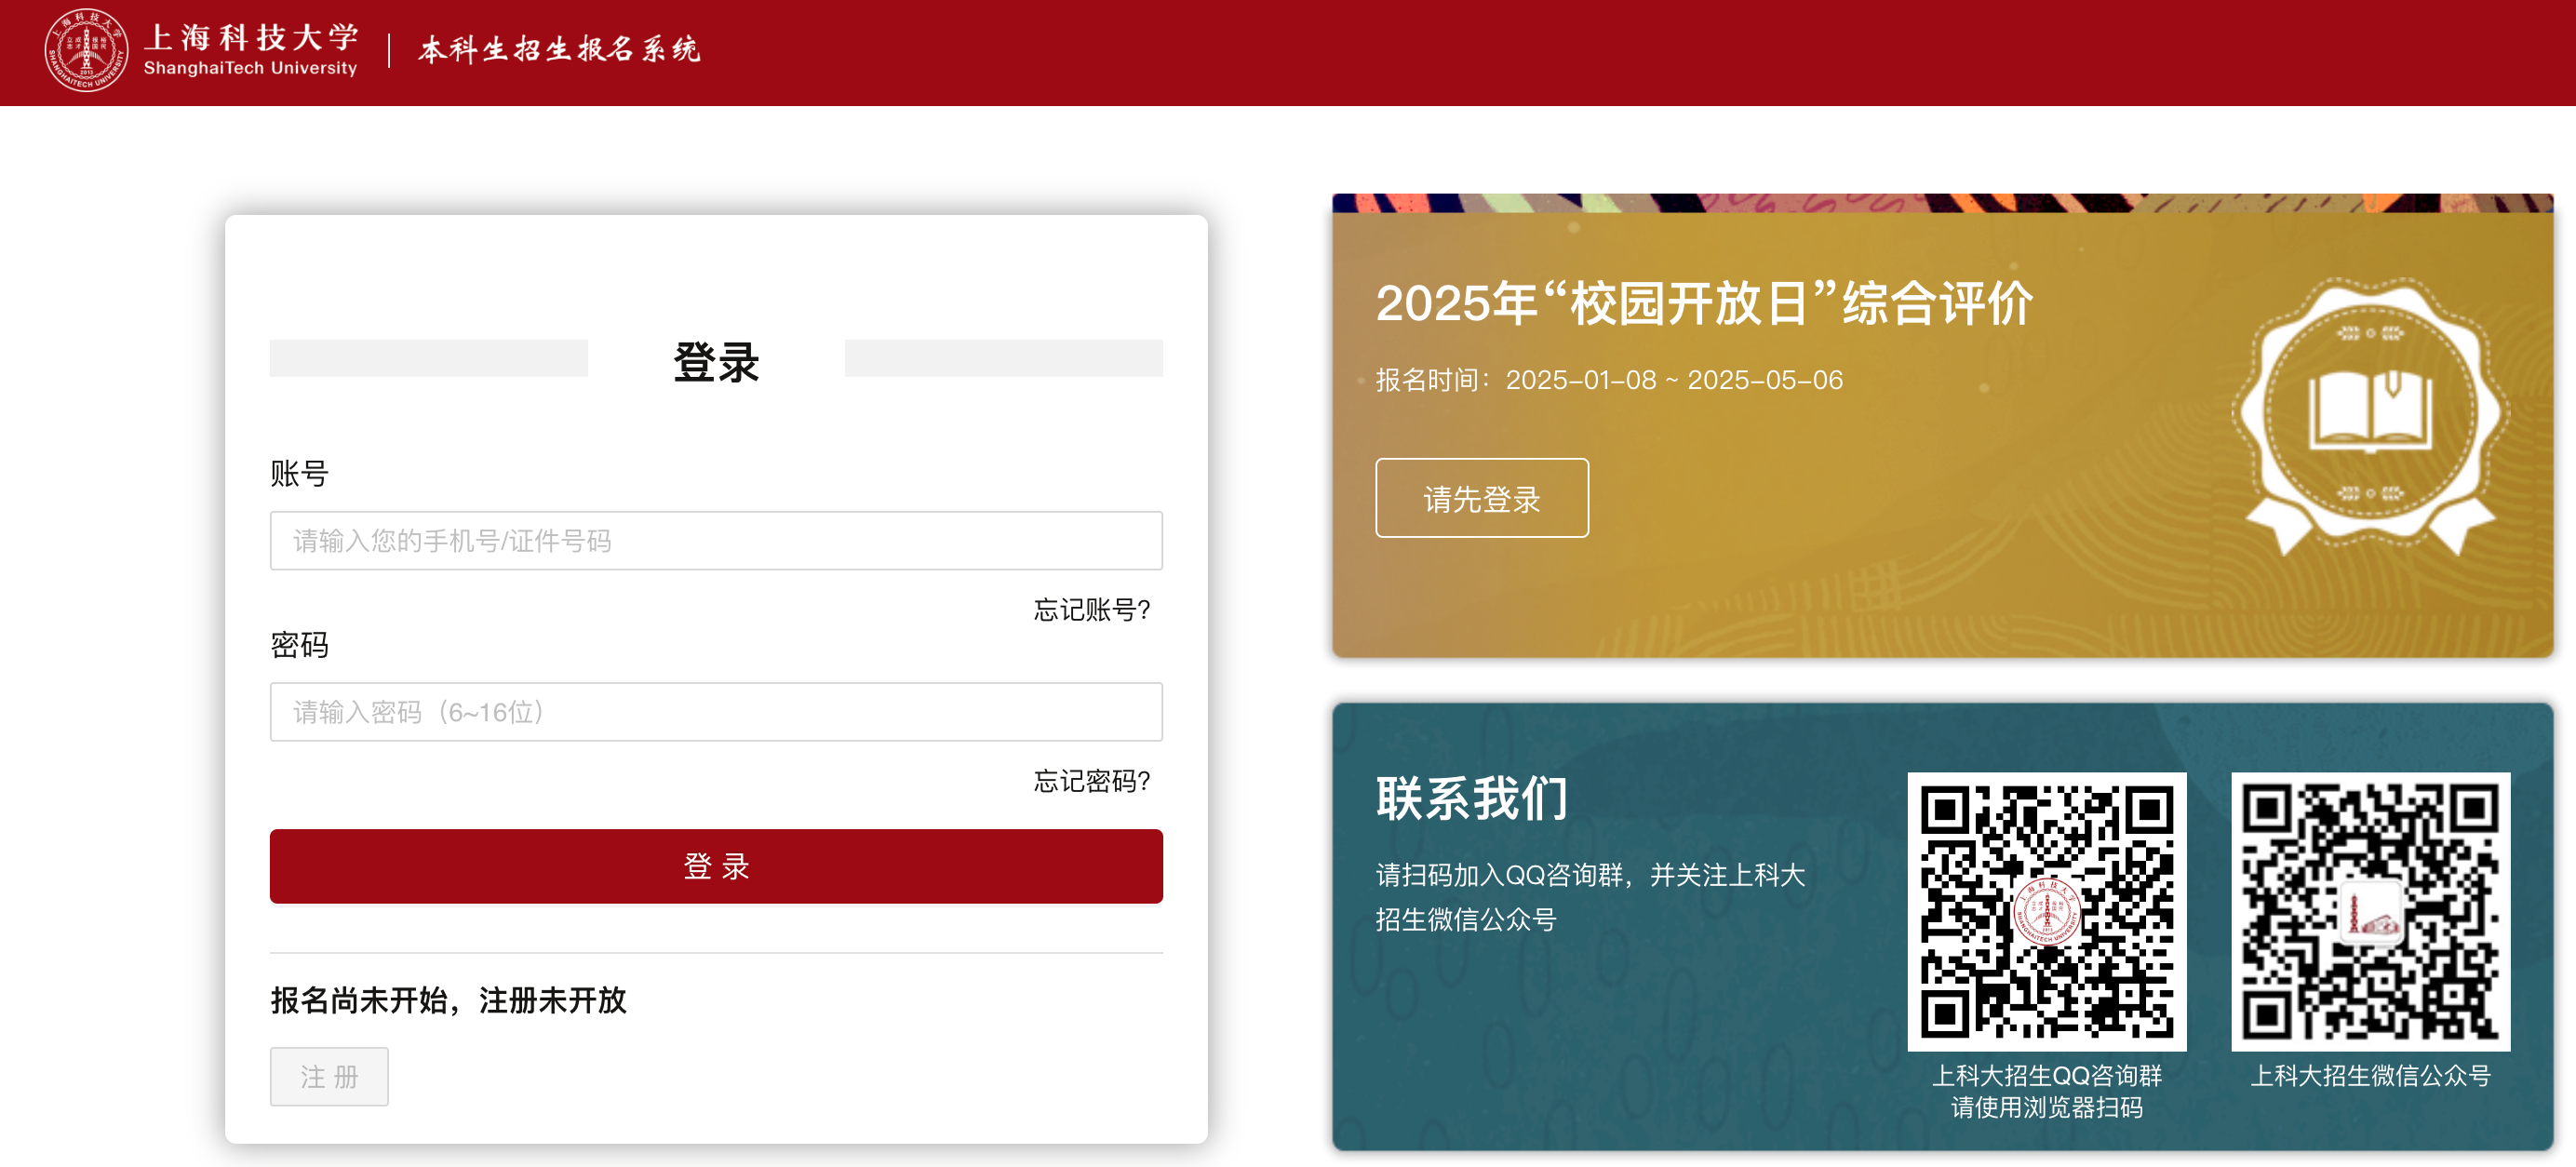Screen dimensions: 2576x1167
Task: Click the ShanghaiTech University seal logo
Action: (x=86, y=50)
